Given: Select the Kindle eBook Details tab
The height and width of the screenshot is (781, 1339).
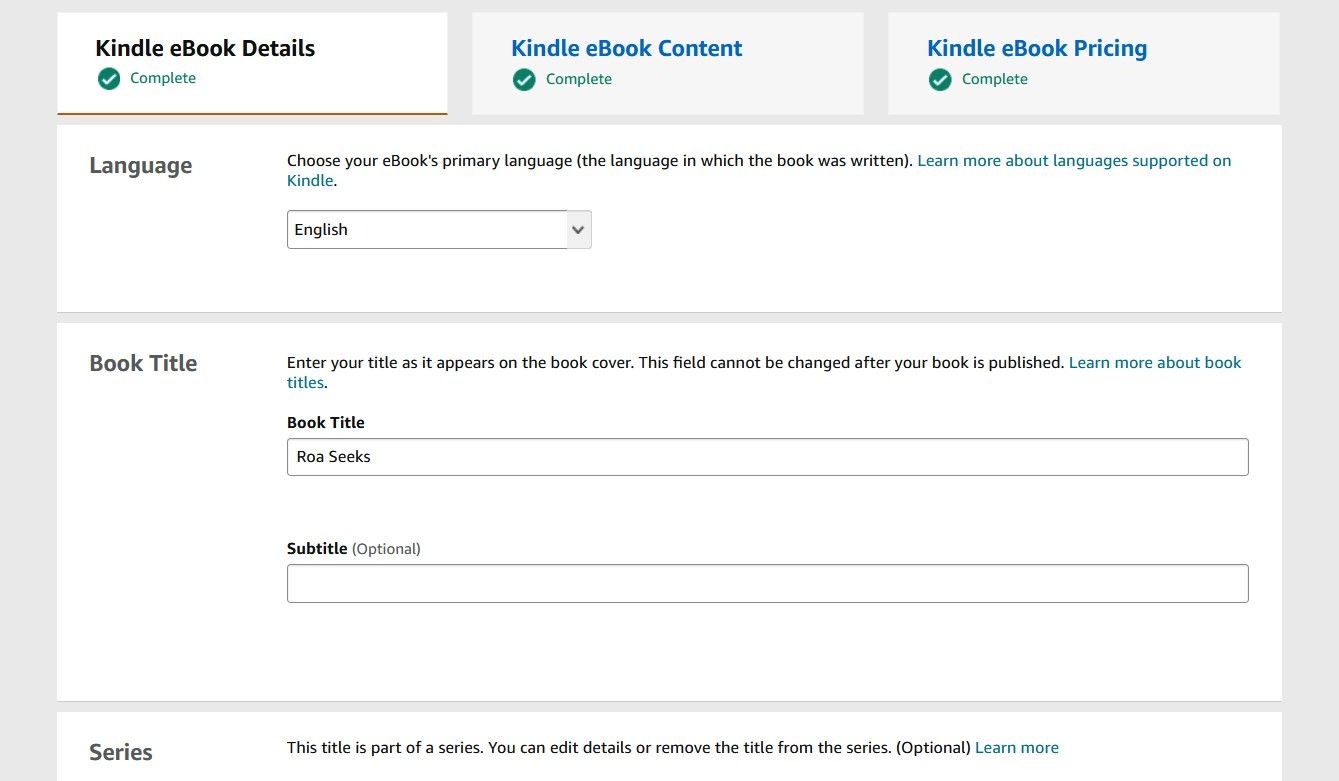Looking at the screenshot, I should (204, 48).
